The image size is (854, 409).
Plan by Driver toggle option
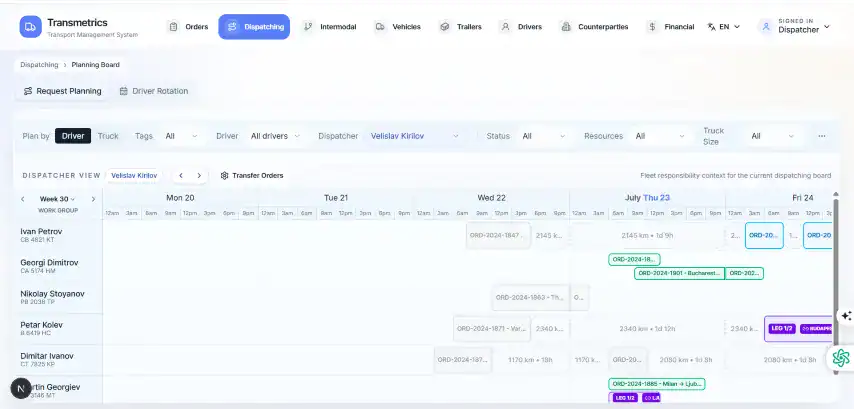point(72,136)
